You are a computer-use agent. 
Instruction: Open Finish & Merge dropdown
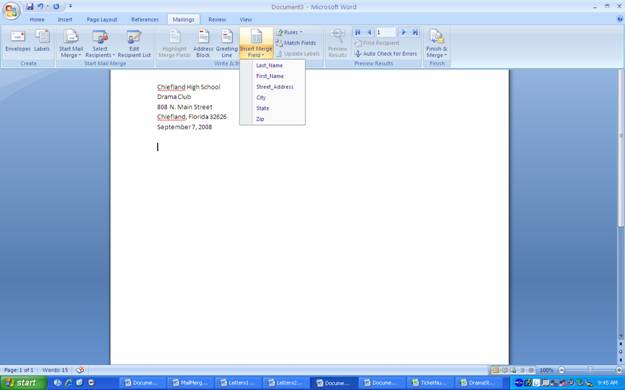436,43
